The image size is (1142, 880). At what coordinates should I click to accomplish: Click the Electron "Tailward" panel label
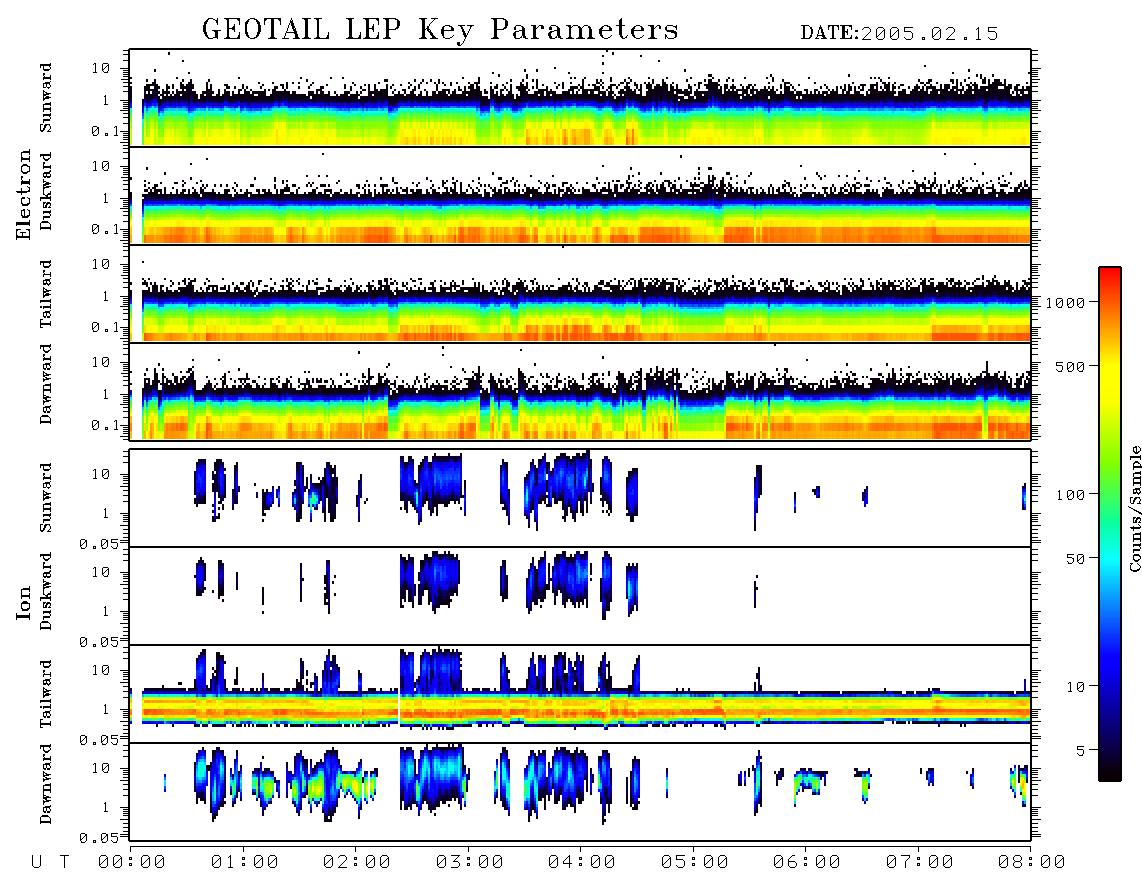[x=46, y=294]
